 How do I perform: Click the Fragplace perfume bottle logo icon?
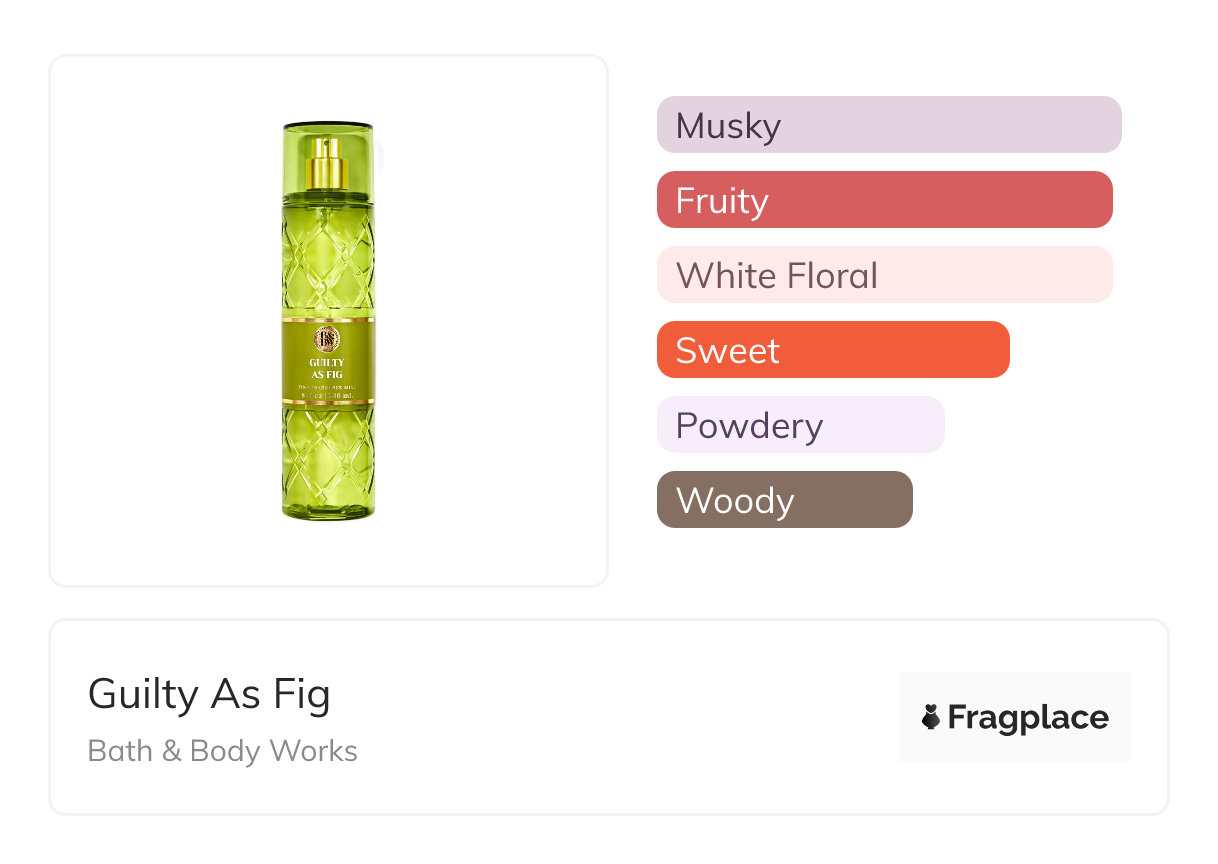pyautogui.click(x=931, y=717)
